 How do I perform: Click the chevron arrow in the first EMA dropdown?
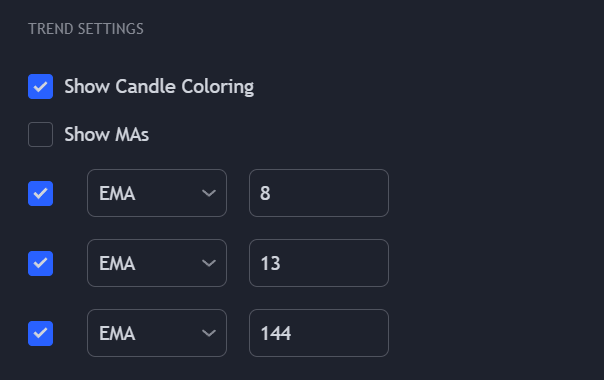(209, 193)
